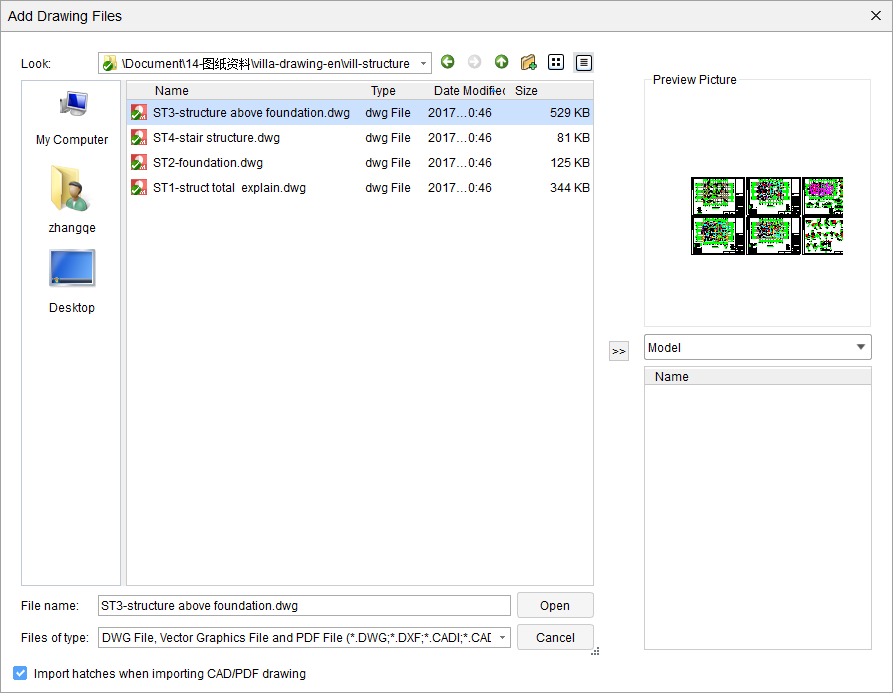Uncheck Import hatches when importing CAD/PDF
The width and height of the screenshot is (893, 693).
point(20,674)
